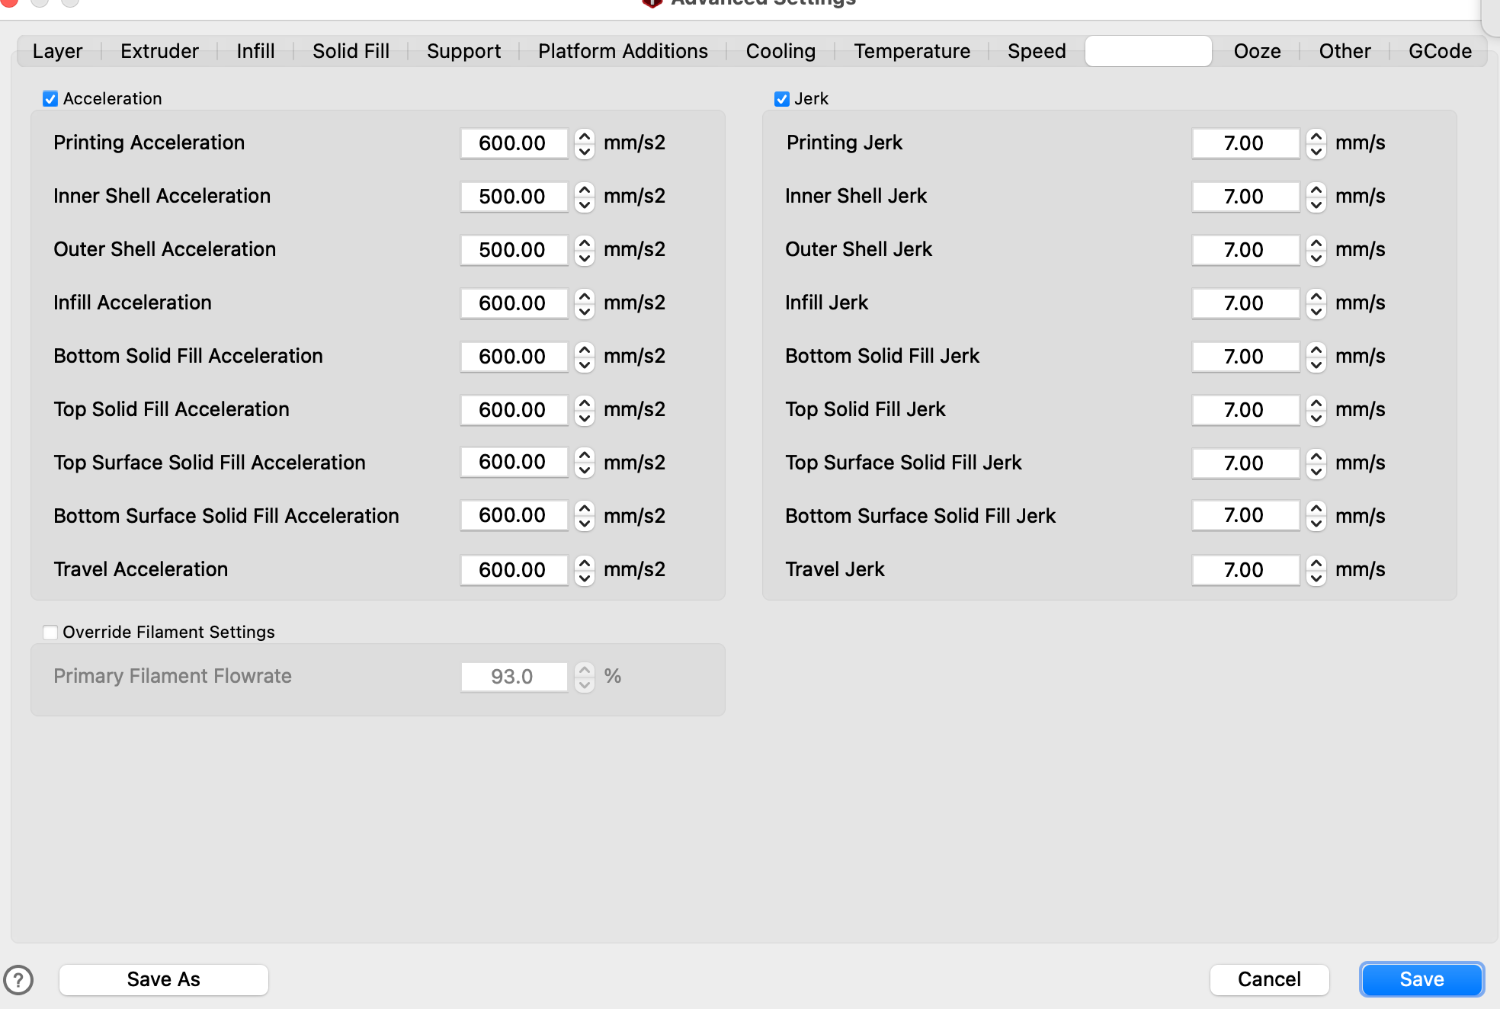Increase Top Solid Fill Jerk with the up stepper arrow
1500x1009 pixels.
click(x=1316, y=402)
